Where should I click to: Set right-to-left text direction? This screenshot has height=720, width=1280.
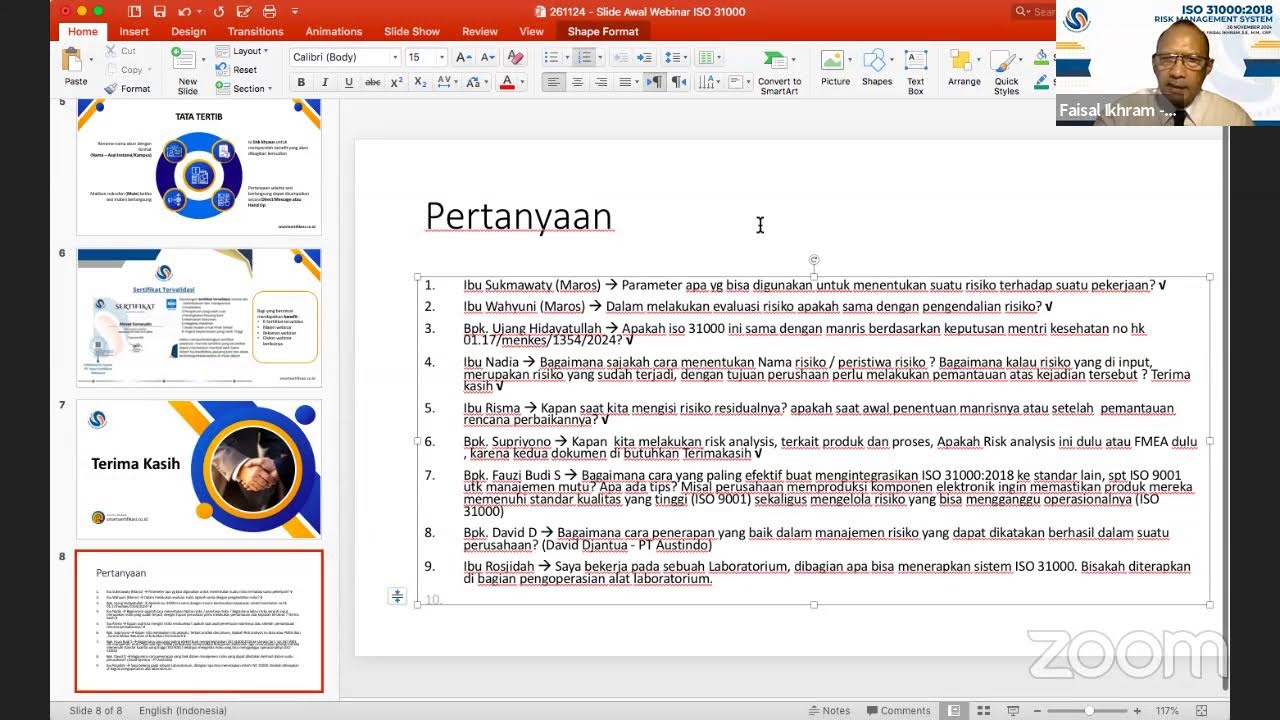(679, 82)
